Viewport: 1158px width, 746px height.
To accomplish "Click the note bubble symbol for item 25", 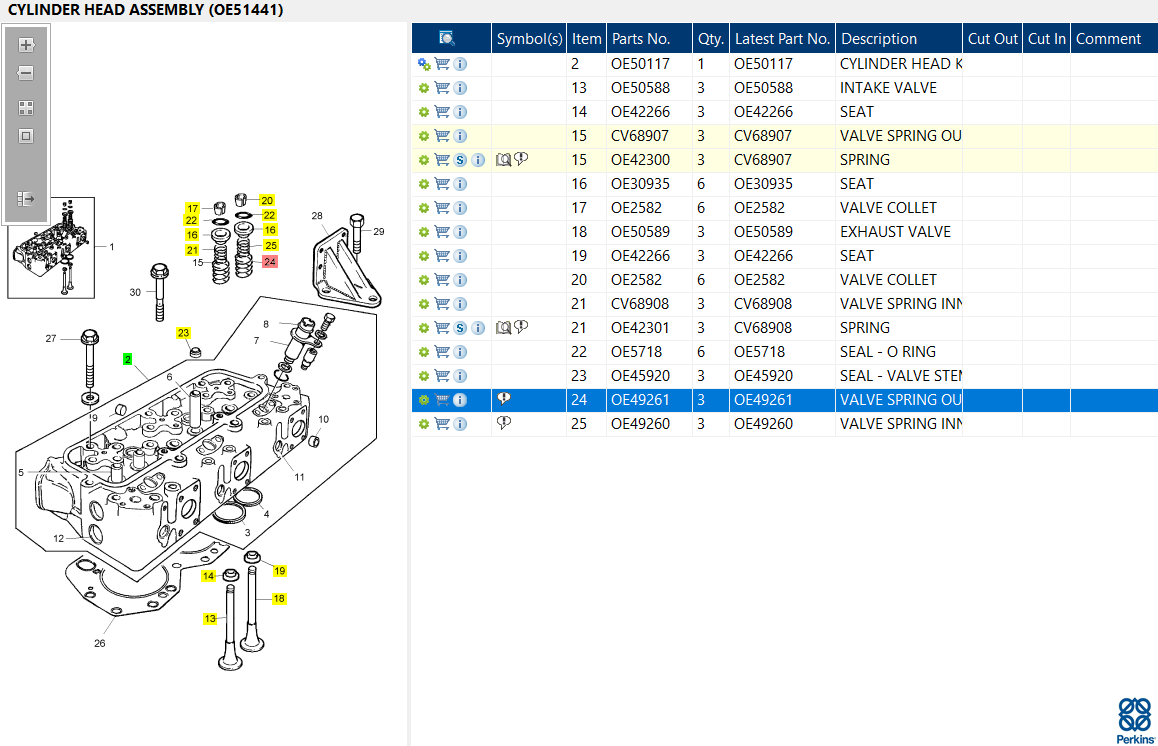I will pyautogui.click(x=504, y=422).
